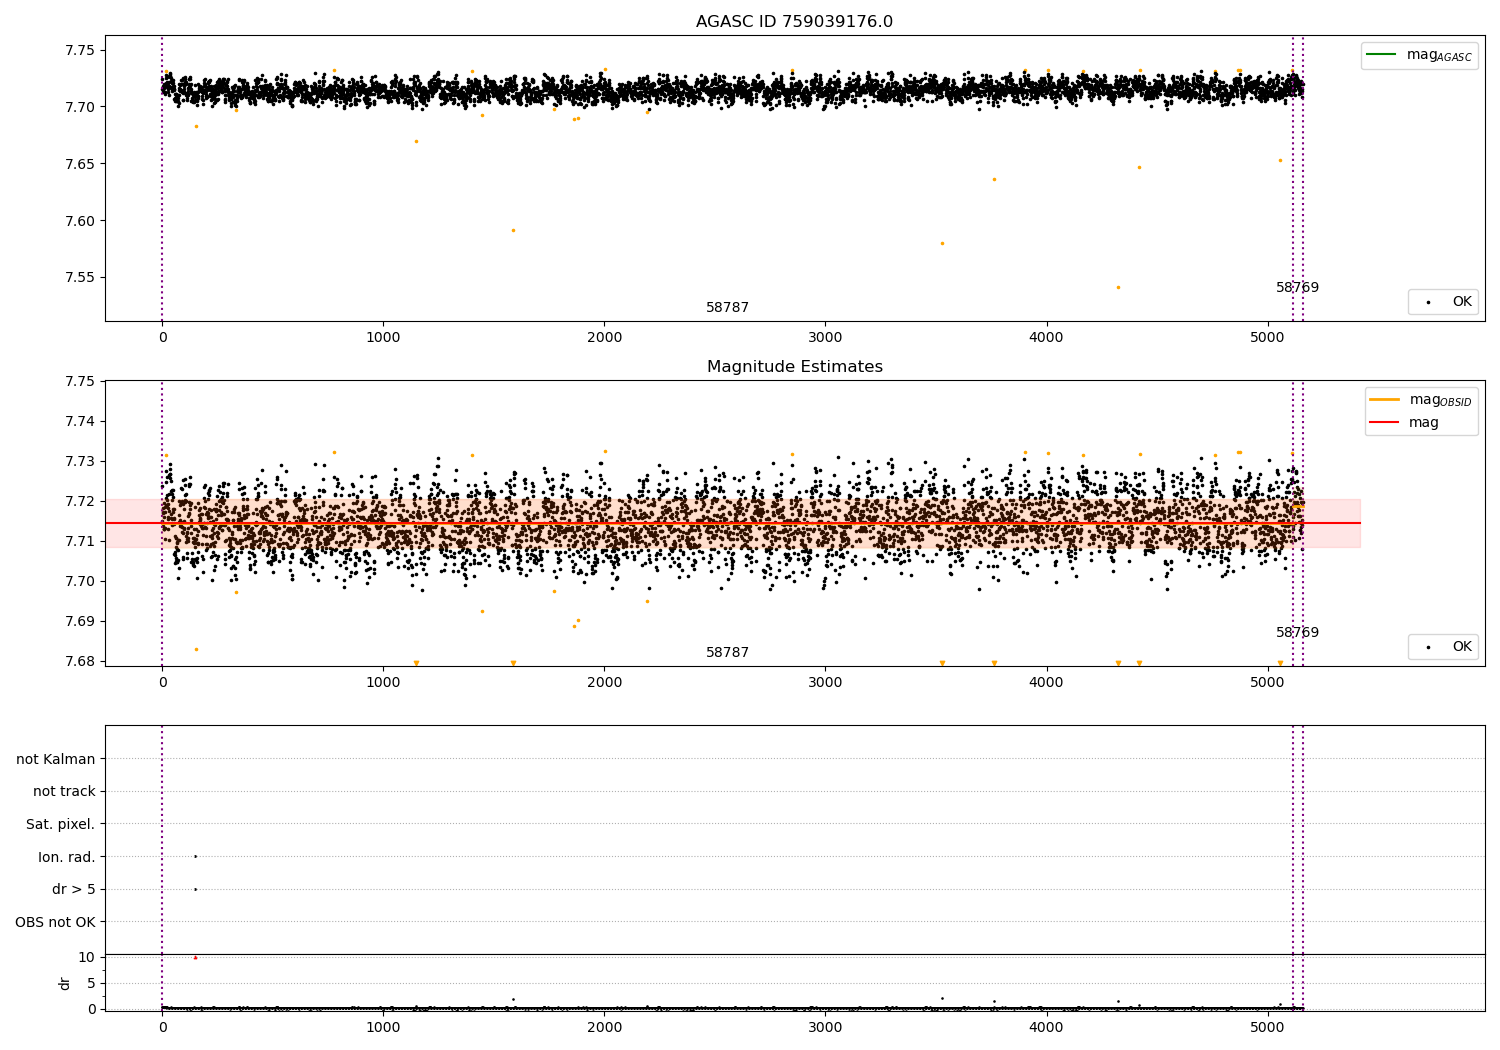Click the 'OK' legend in top plot
Screen dimensions: 1500x1050
1443,302
